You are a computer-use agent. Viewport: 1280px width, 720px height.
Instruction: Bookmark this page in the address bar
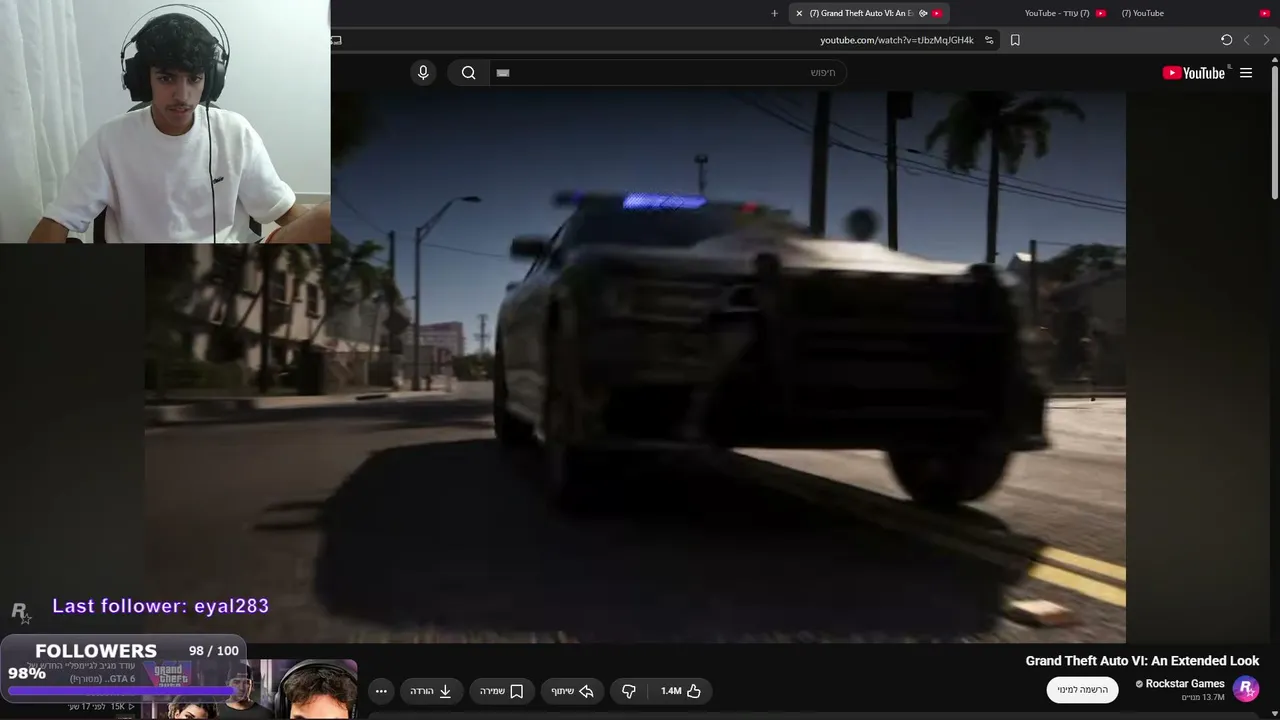[x=1015, y=40]
